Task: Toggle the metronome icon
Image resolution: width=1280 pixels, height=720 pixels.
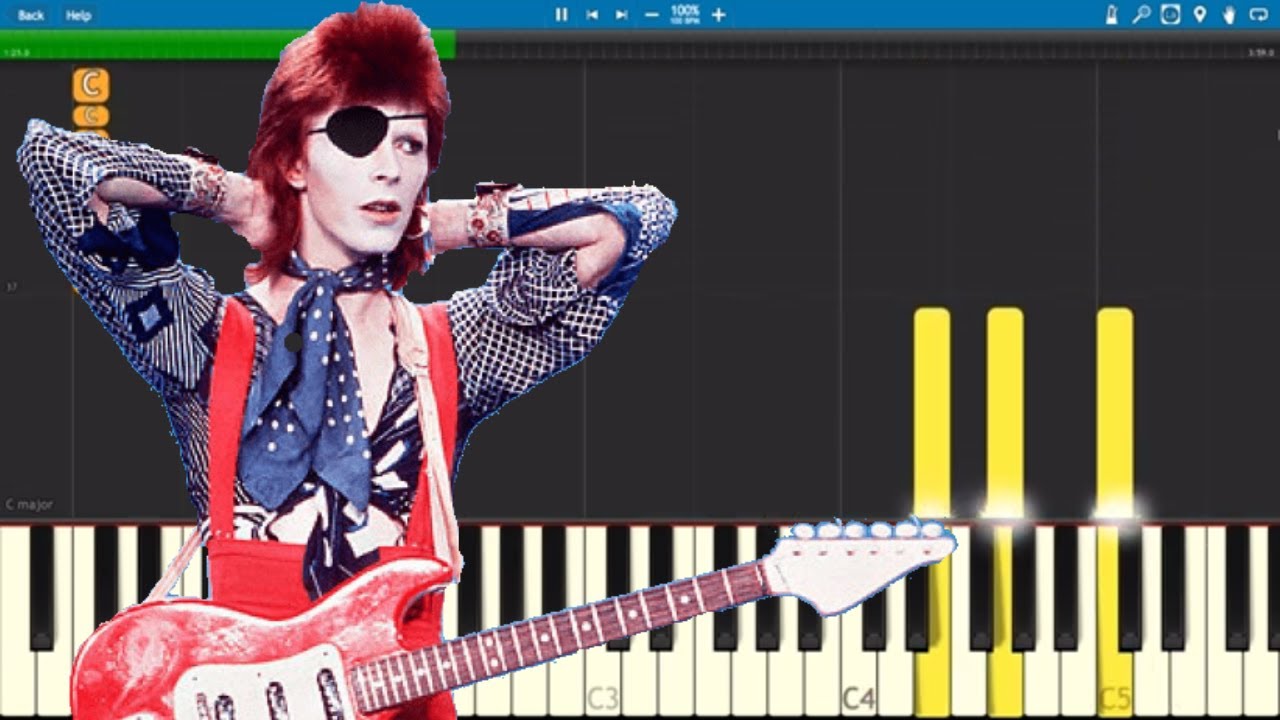Action: tap(1112, 15)
